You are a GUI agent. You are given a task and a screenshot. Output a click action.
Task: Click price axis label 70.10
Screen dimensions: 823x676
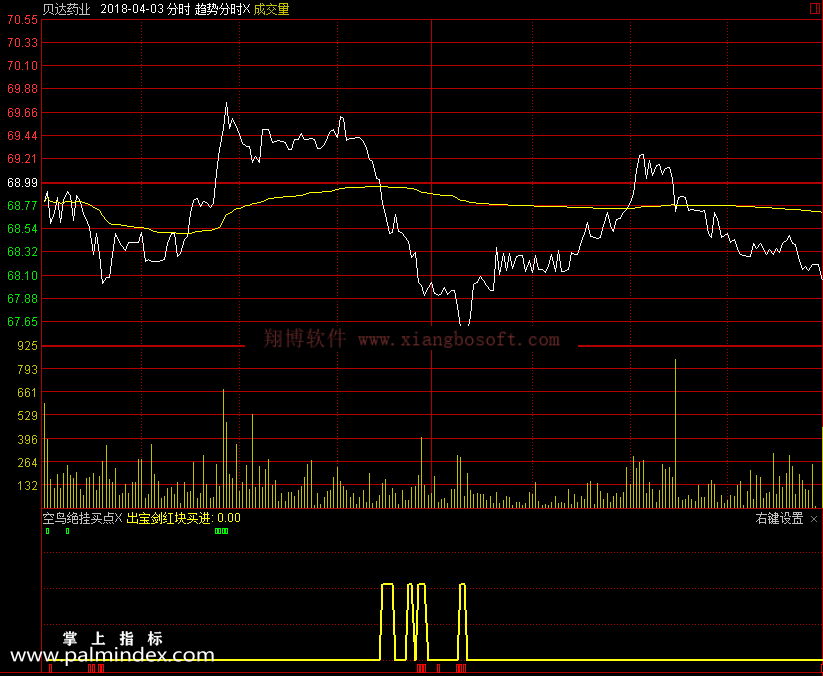[x=23, y=66]
